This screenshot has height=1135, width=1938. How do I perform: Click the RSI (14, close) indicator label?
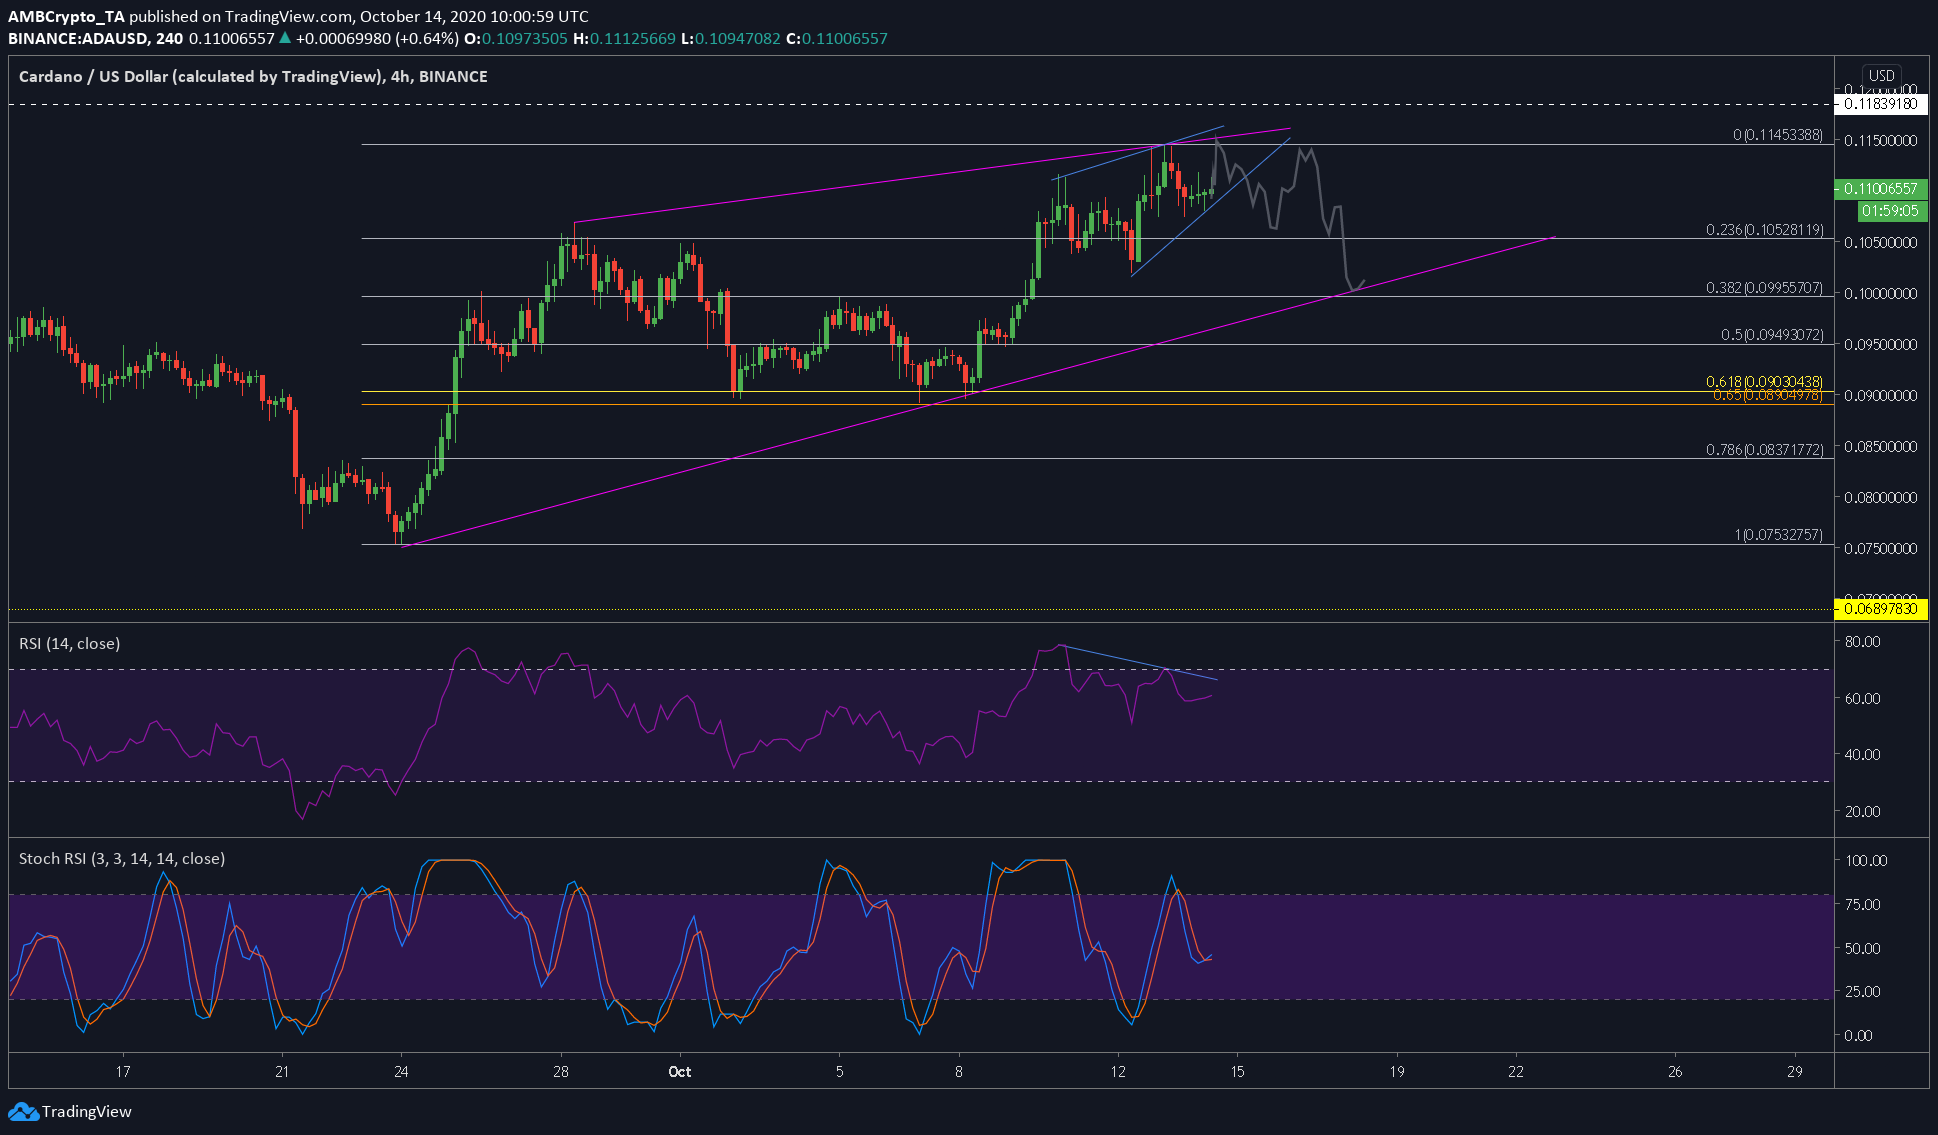70,643
